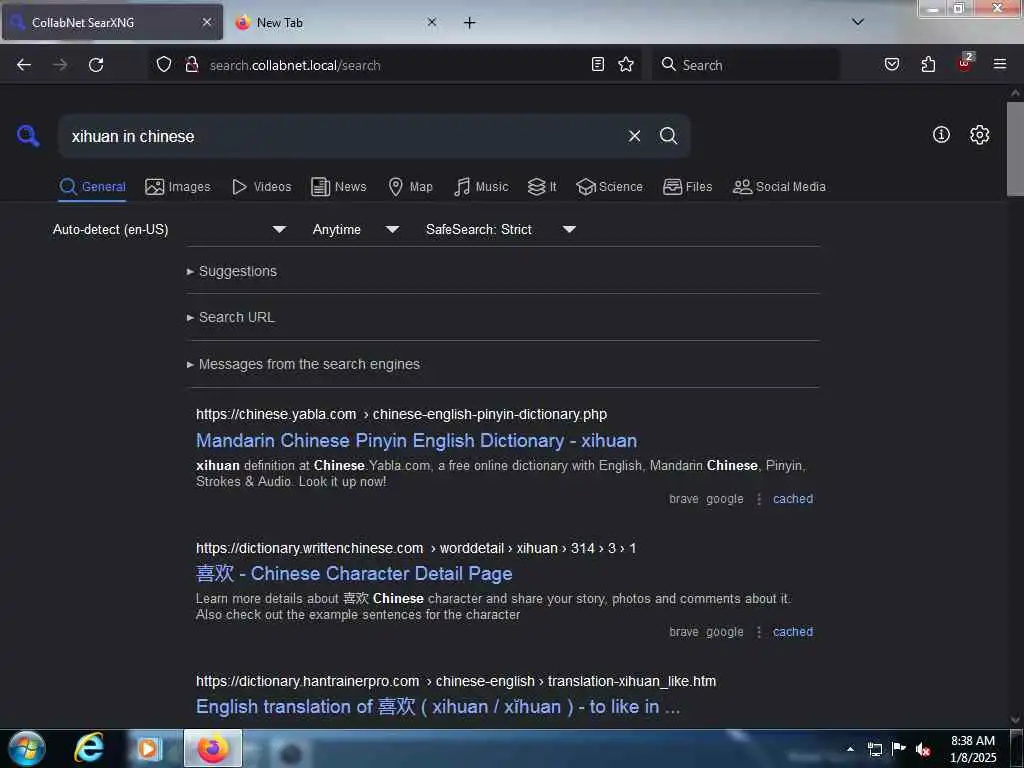The height and width of the screenshot is (768, 1024).
Task: Launch Internet Explorer from taskbar
Action: [x=89, y=748]
